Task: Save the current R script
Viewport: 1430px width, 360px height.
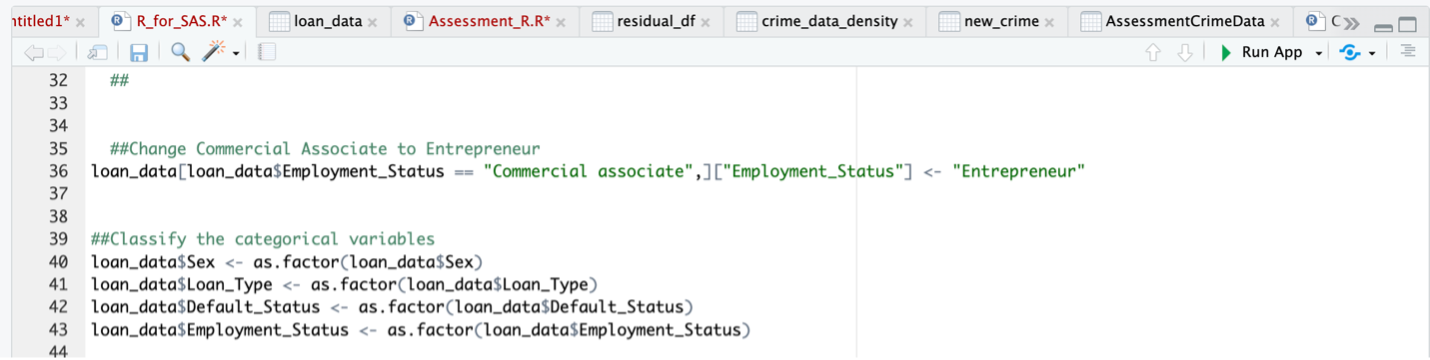Action: point(139,52)
